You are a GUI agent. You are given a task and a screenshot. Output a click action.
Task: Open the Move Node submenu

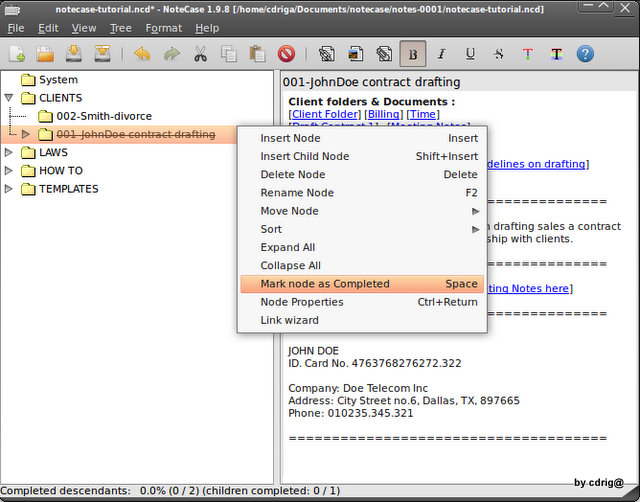(x=362, y=211)
